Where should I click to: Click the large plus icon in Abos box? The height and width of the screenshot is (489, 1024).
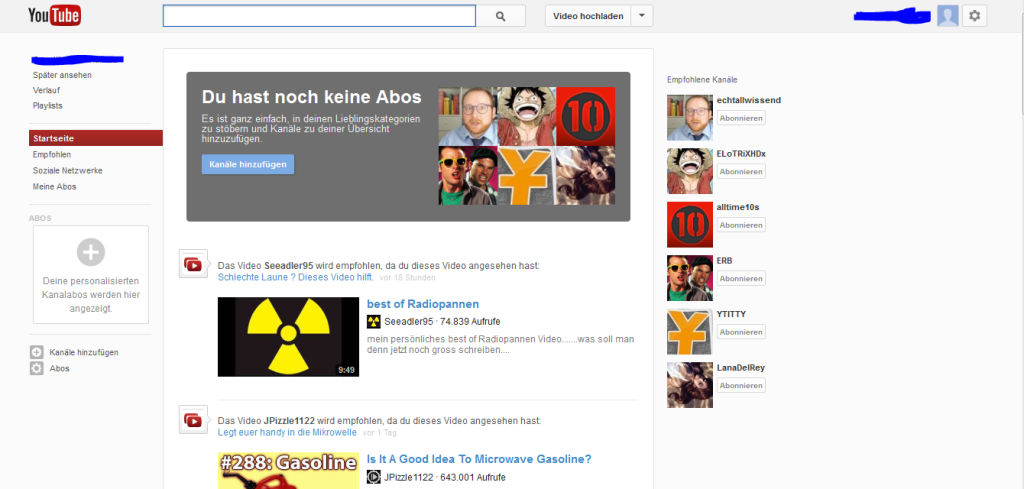(90, 251)
